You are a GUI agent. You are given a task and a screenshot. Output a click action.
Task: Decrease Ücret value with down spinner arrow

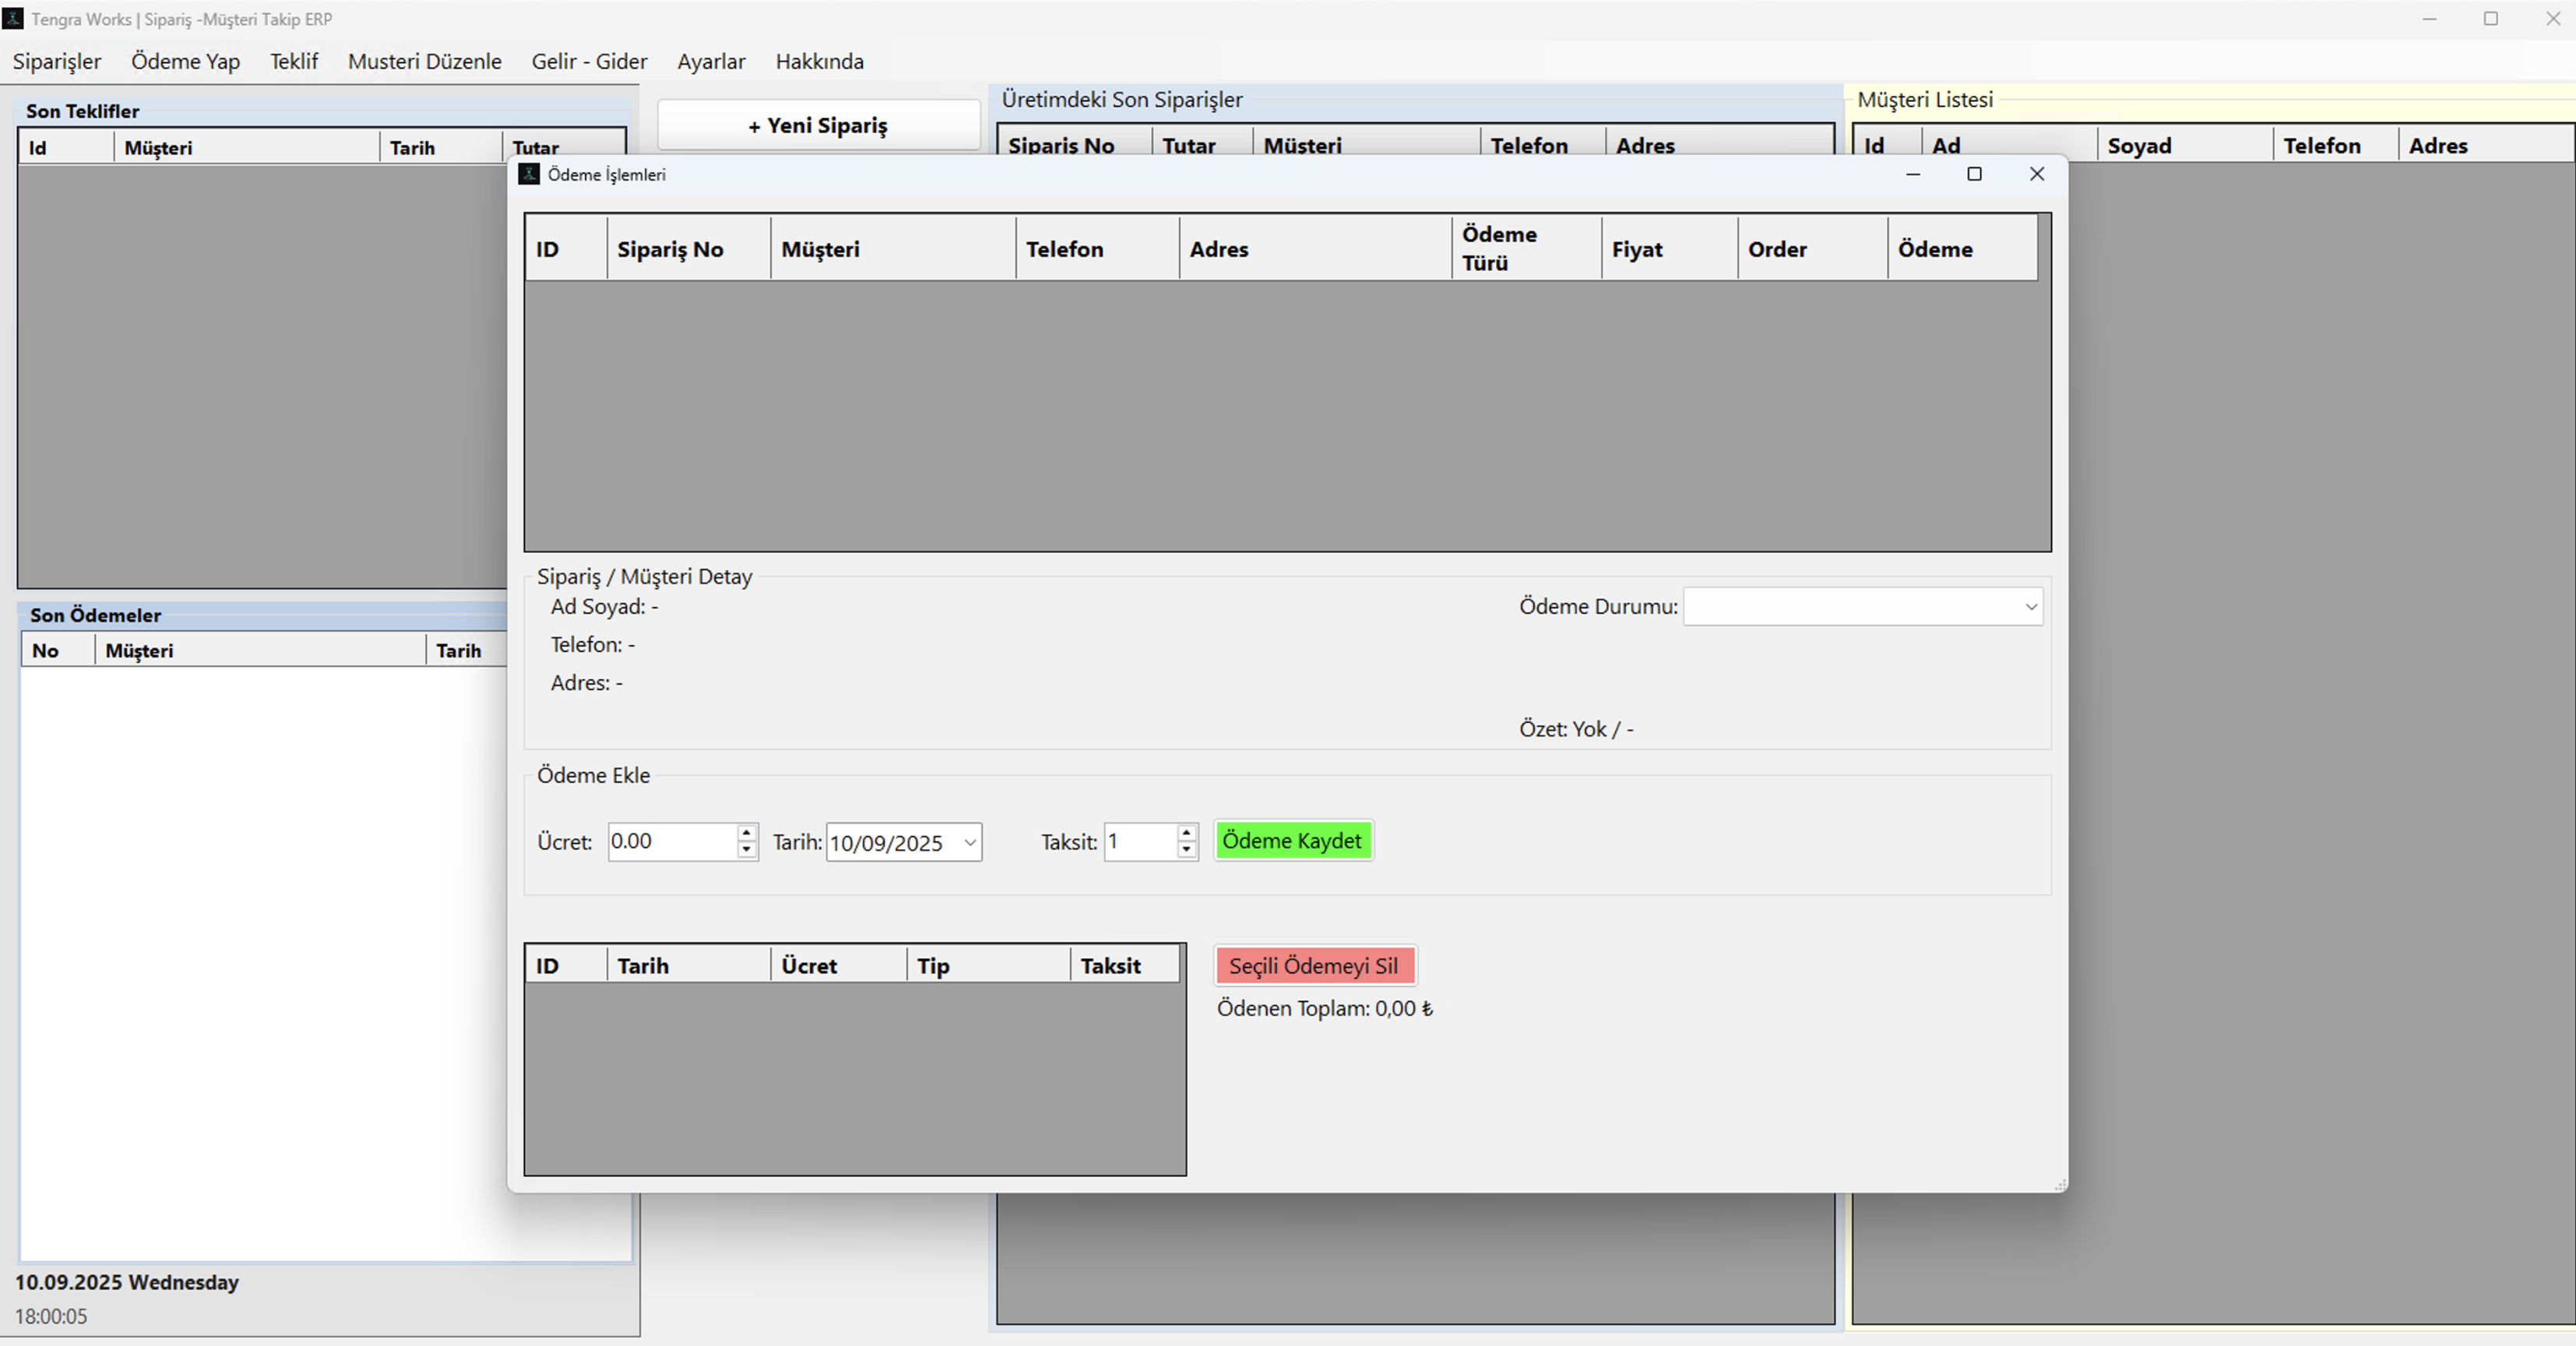pos(746,850)
